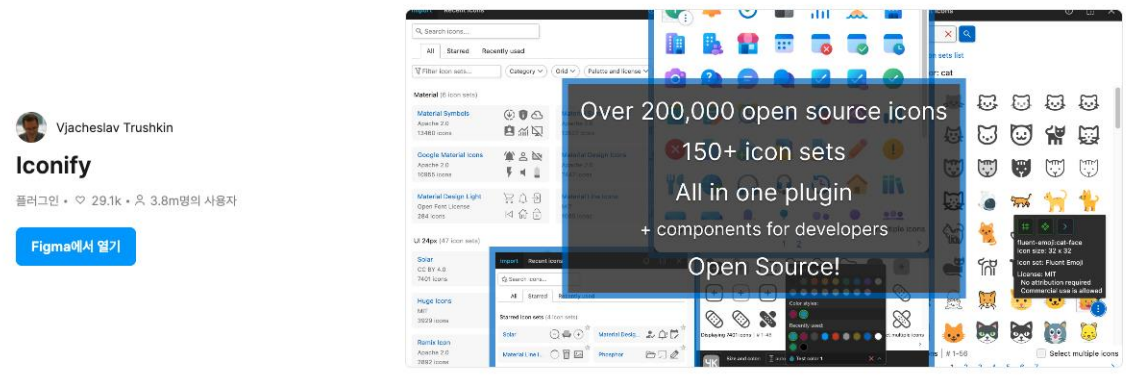
Task: Select the Iconify plugin title text
Action: pyautogui.click(x=54, y=166)
